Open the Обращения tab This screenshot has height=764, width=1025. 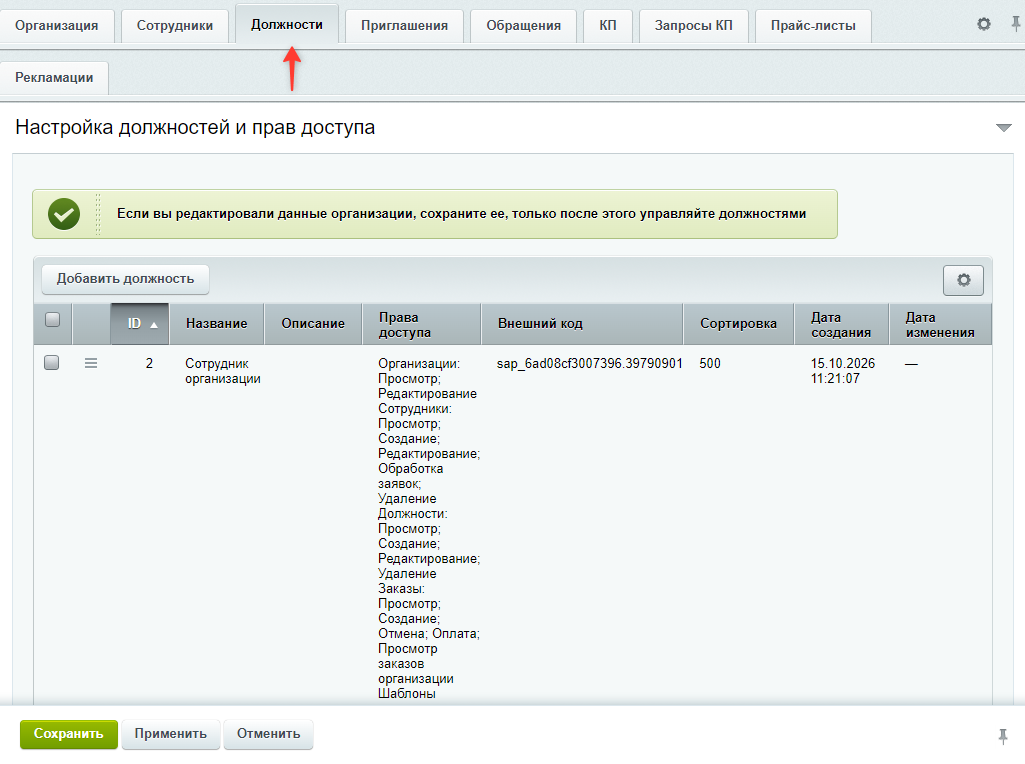tap(524, 25)
